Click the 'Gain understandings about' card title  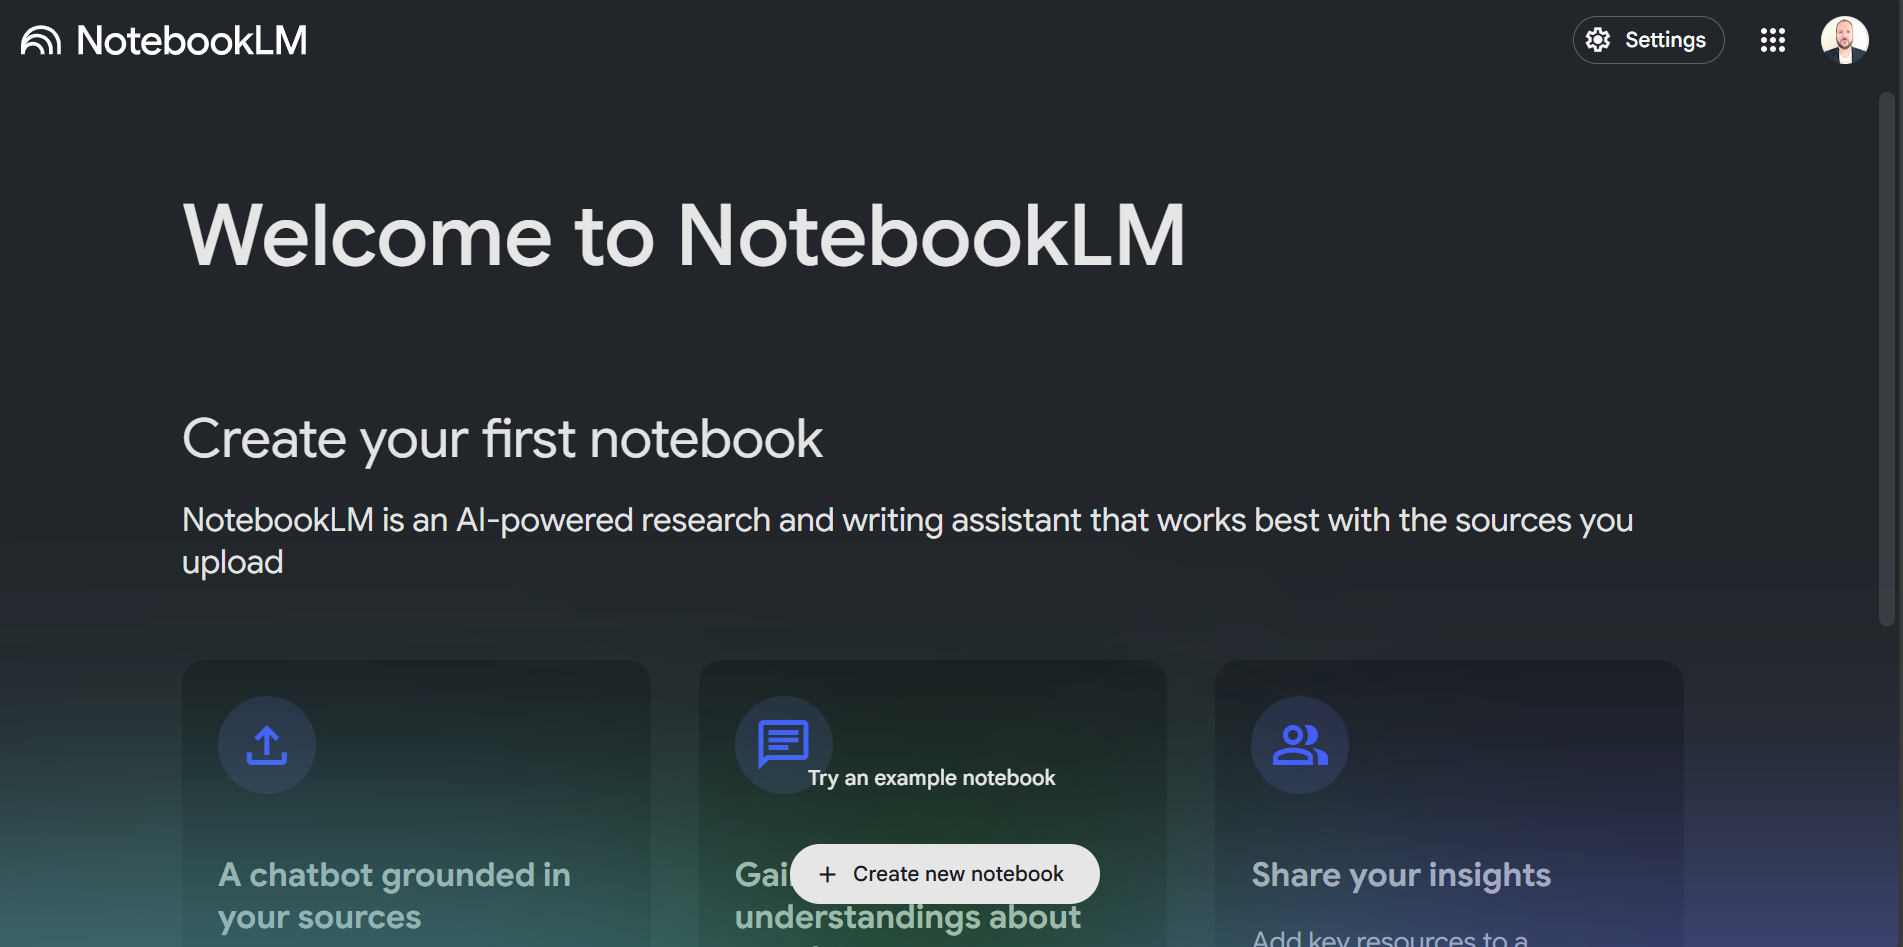907,917
